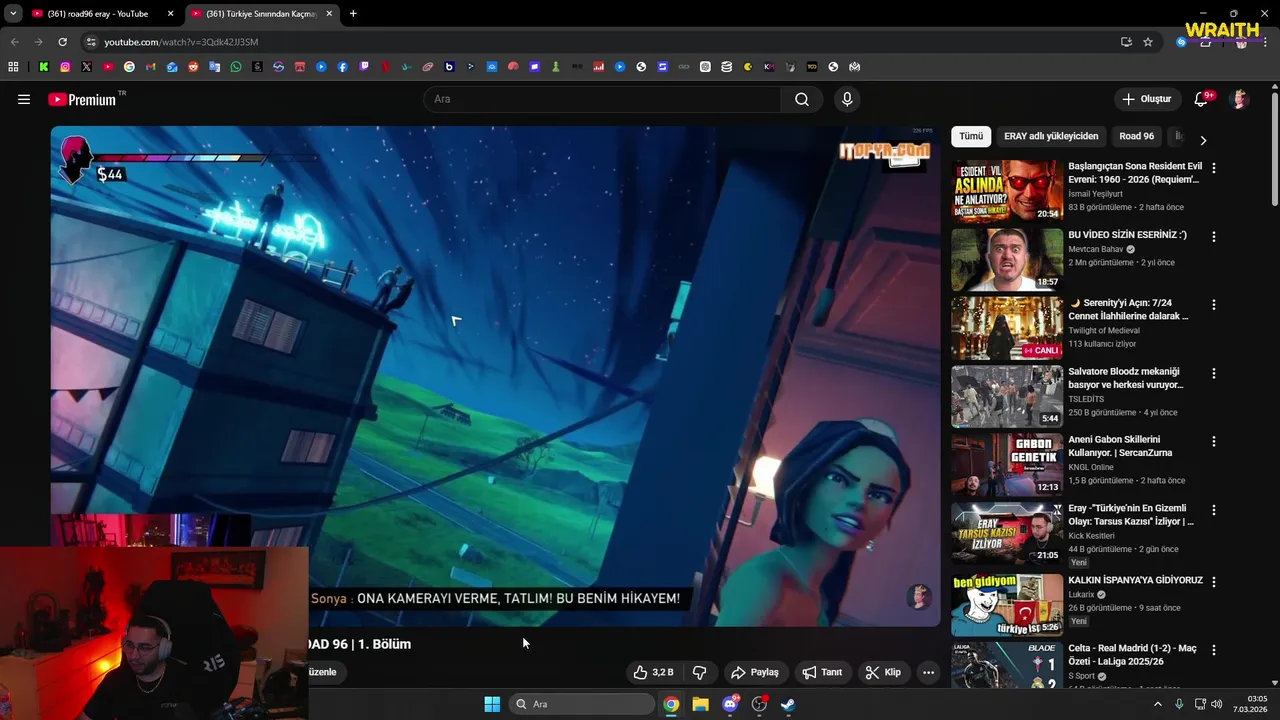Open Steam from the taskbar
This screenshot has width=1280, height=720.
coord(788,704)
